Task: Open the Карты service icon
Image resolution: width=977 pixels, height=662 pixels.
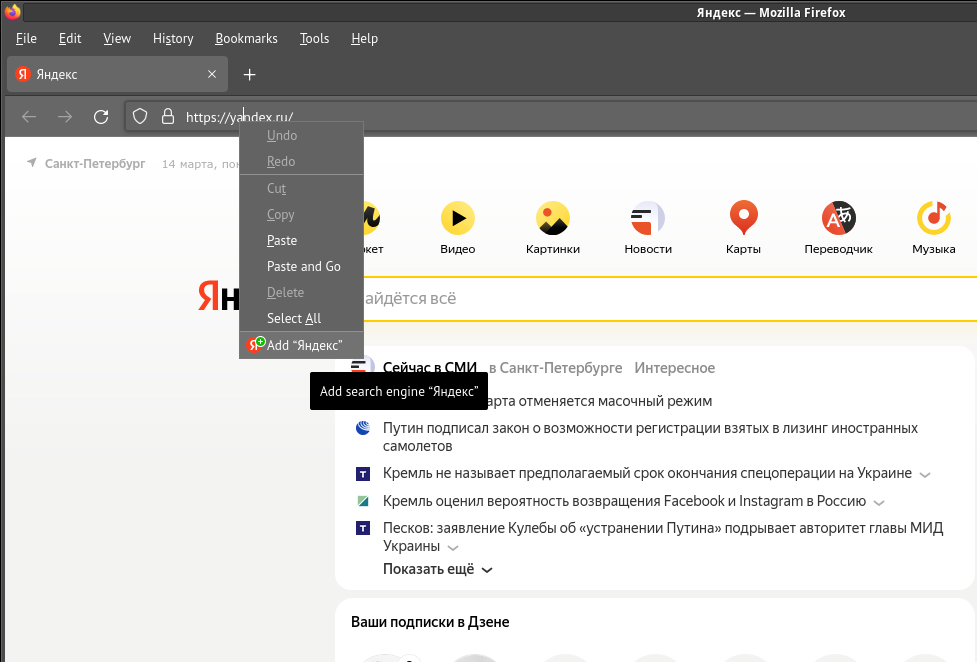Action: pyautogui.click(x=743, y=218)
